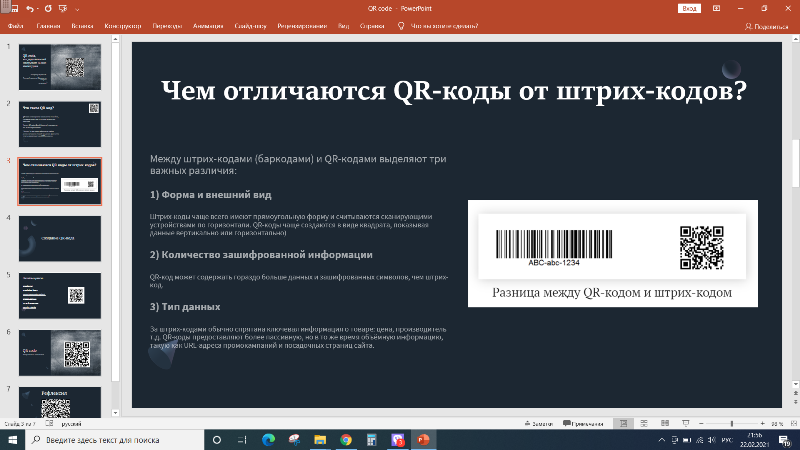Click the zoom percentage value
800x450 pixels.
[777, 423]
